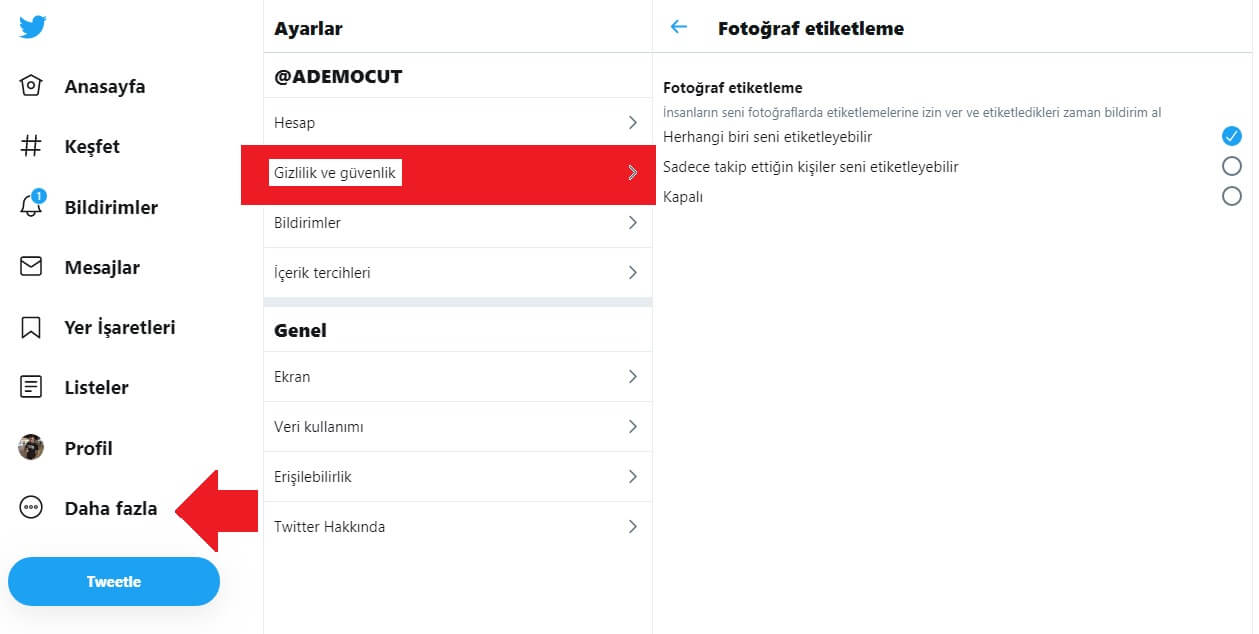Open Mesajlar envelope icon

(32, 267)
